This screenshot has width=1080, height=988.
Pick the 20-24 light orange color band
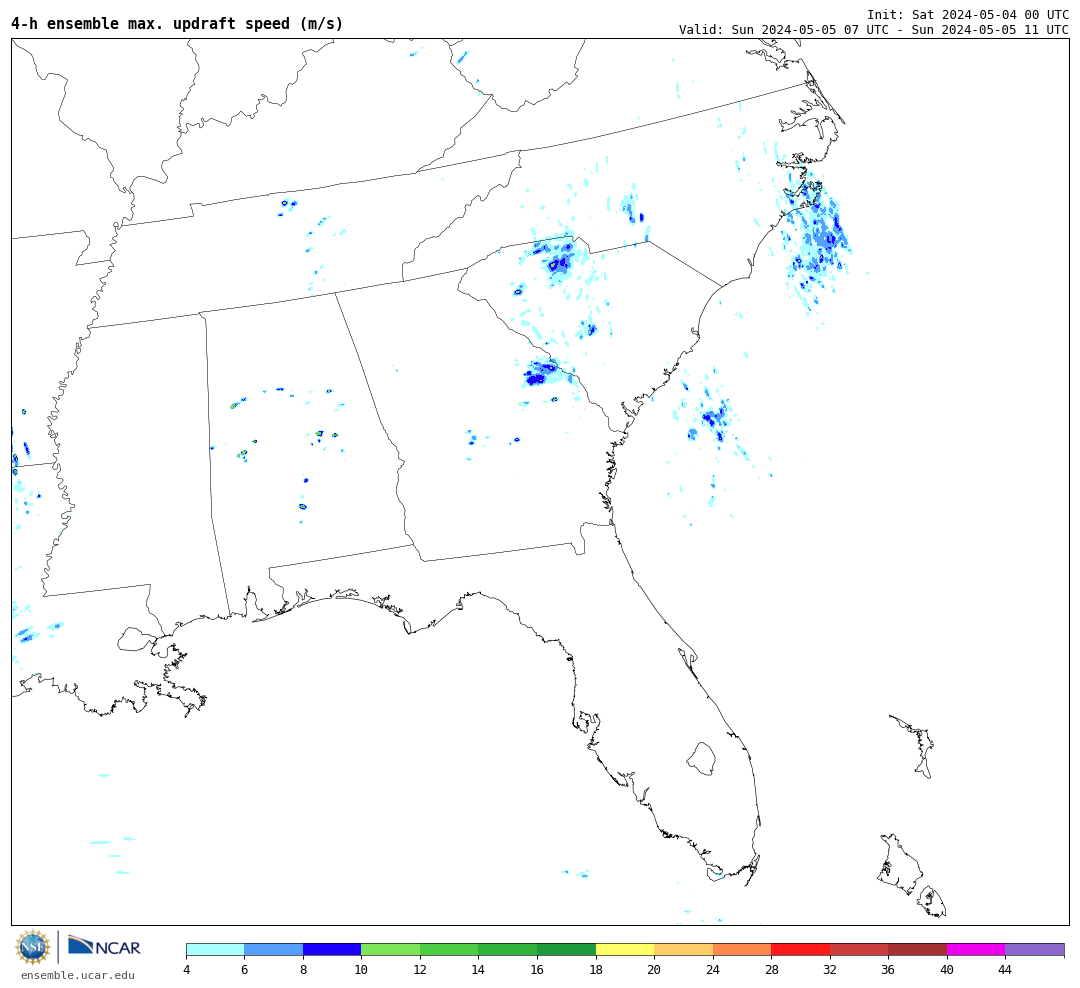683,949
